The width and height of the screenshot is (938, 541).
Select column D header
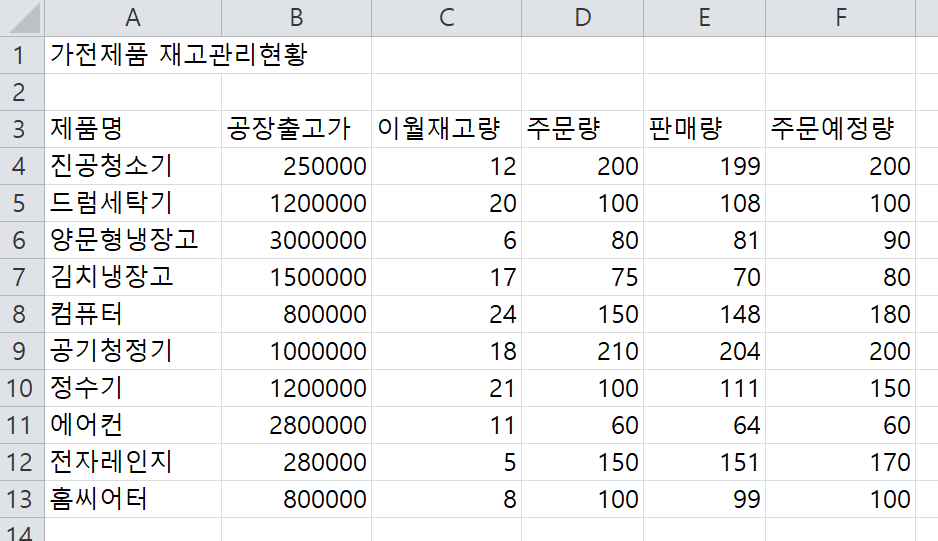pos(583,18)
